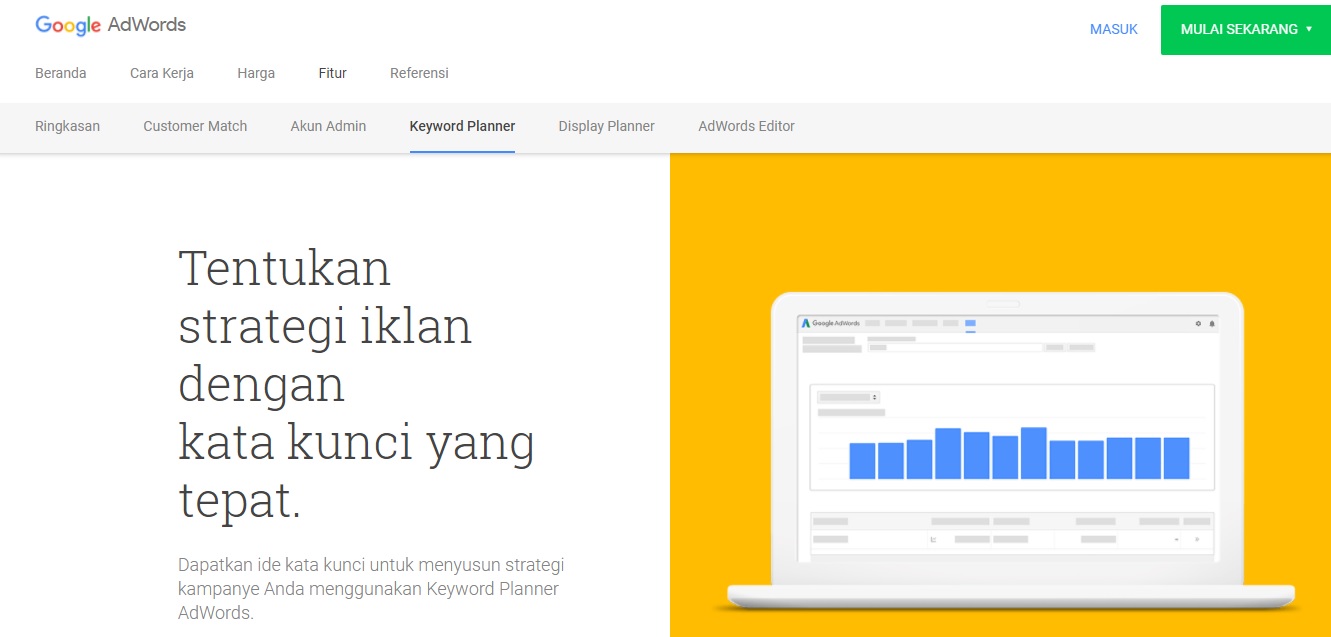The width and height of the screenshot is (1331, 637).
Task: Open the dropdown selector above the bar chart
Action: (848, 397)
